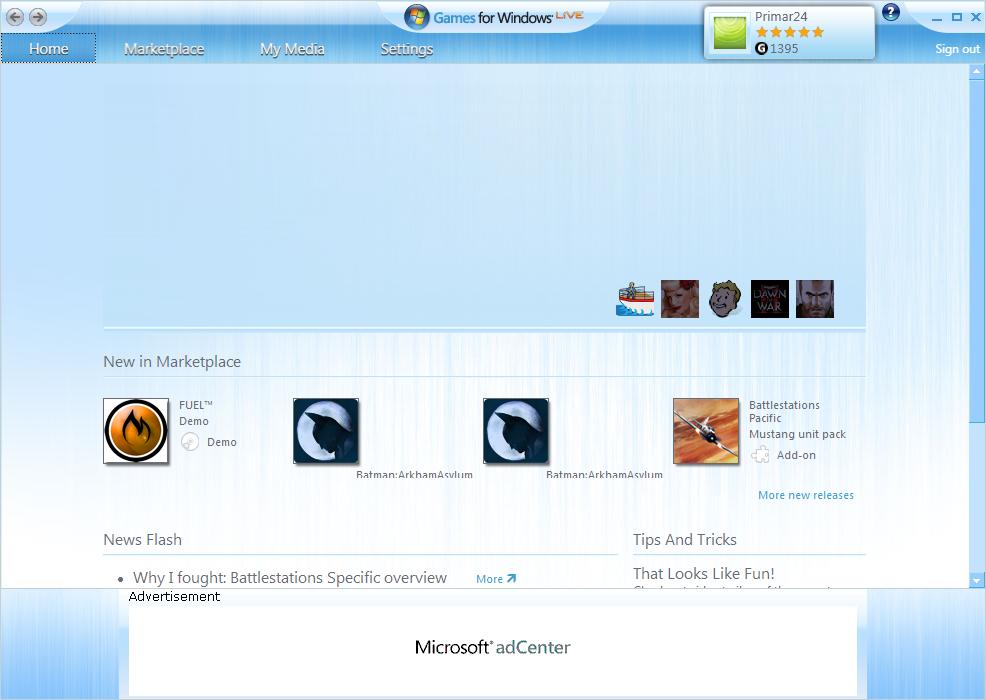This screenshot has width=986, height=700.
Task: Click the scrollbar down arrow
Action: coord(977,581)
